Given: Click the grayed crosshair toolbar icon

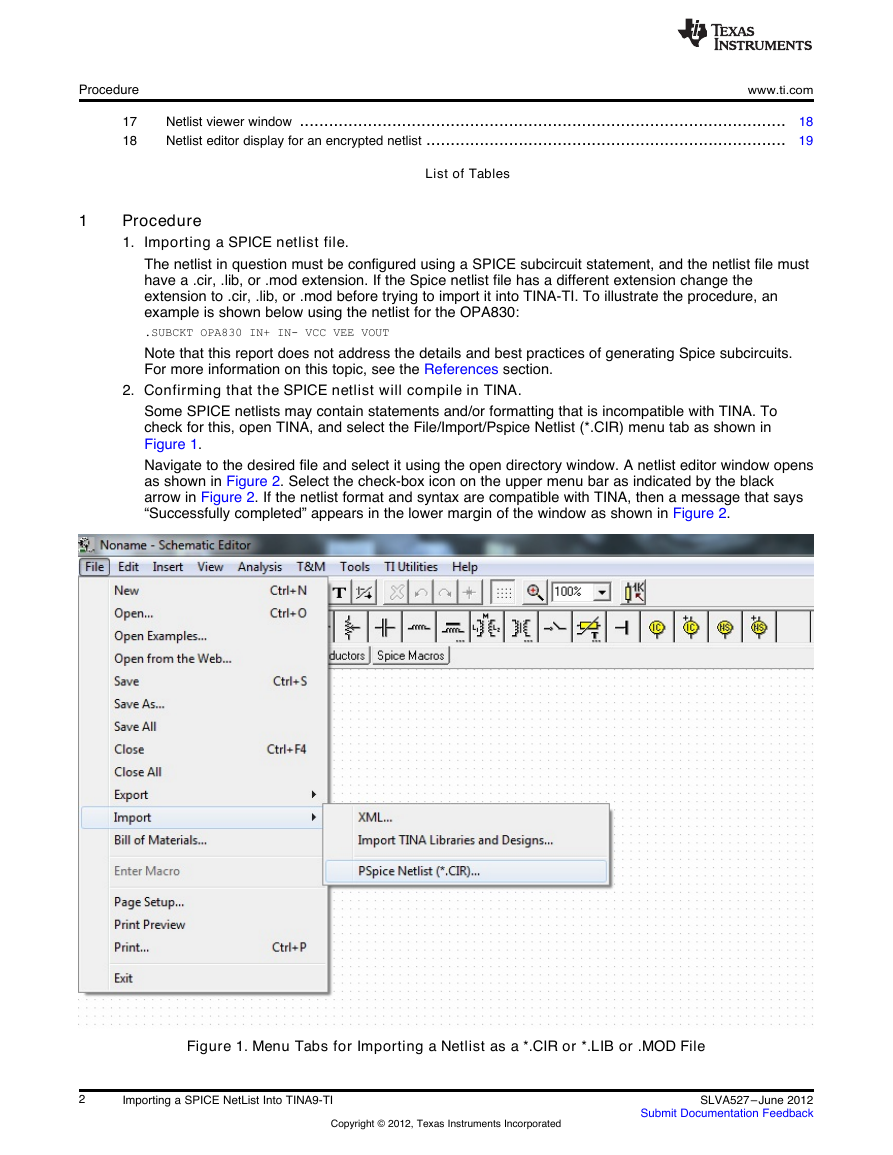Looking at the screenshot, I should [x=469, y=592].
